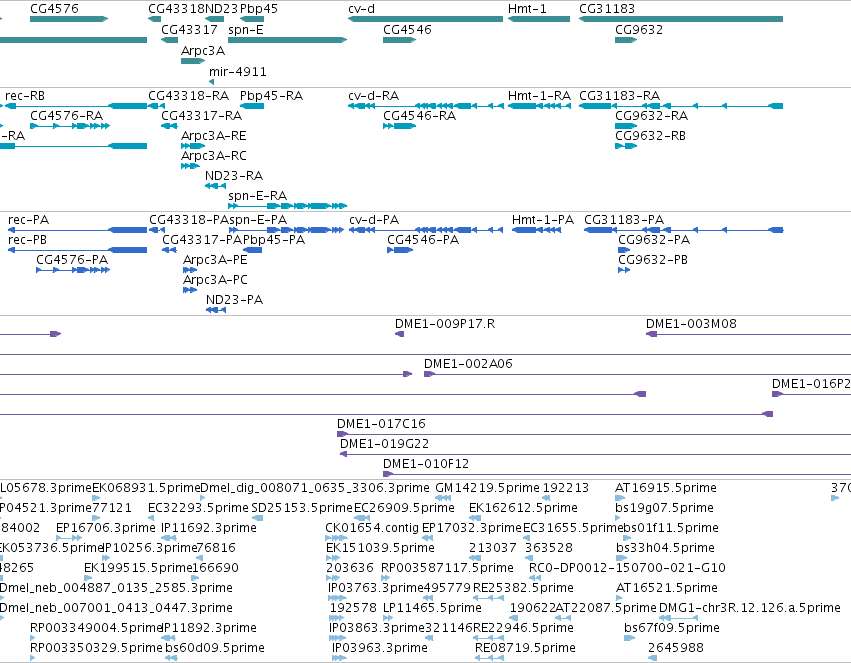The height and width of the screenshot is (663, 851).
Task: Select the IP11692.3prime EST glyph
Action: click(169, 538)
